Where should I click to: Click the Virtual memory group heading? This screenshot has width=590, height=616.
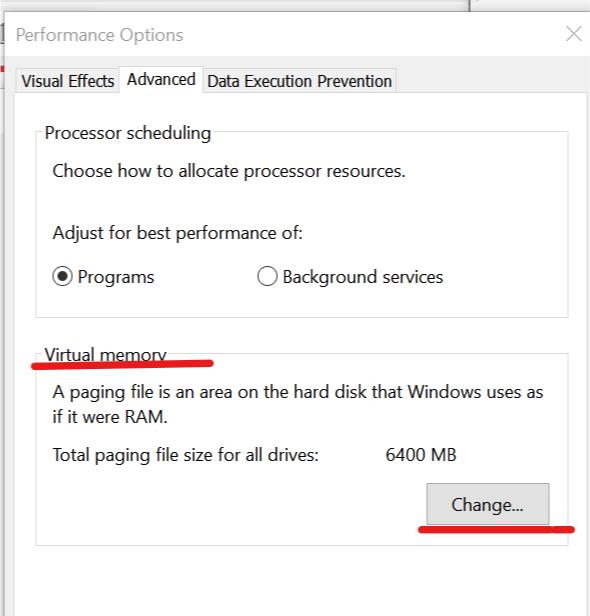click(105, 354)
